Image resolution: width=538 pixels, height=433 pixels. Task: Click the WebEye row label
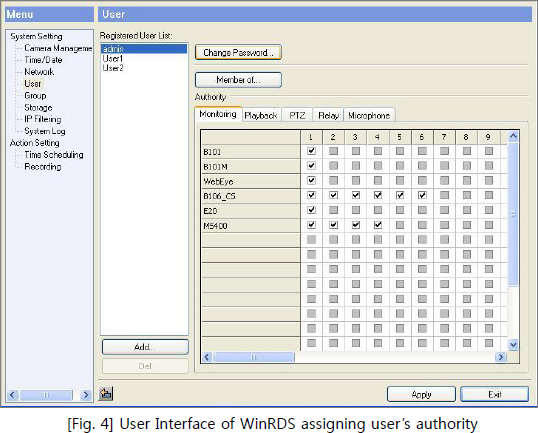click(251, 181)
